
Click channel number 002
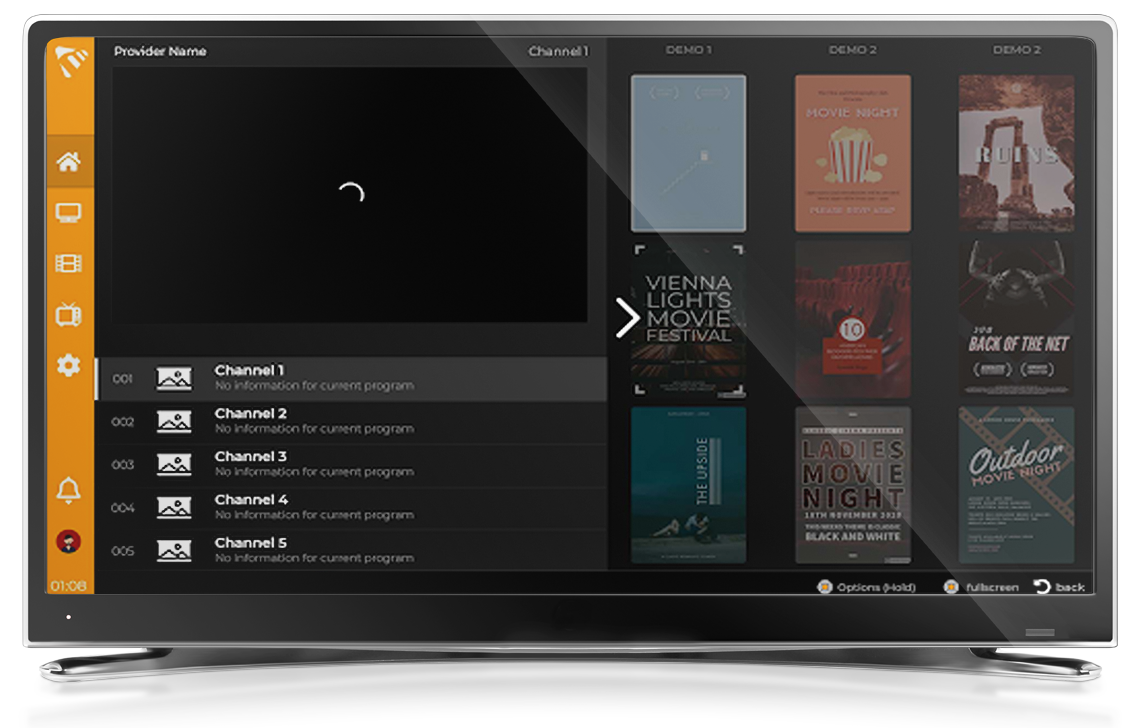click(x=122, y=422)
